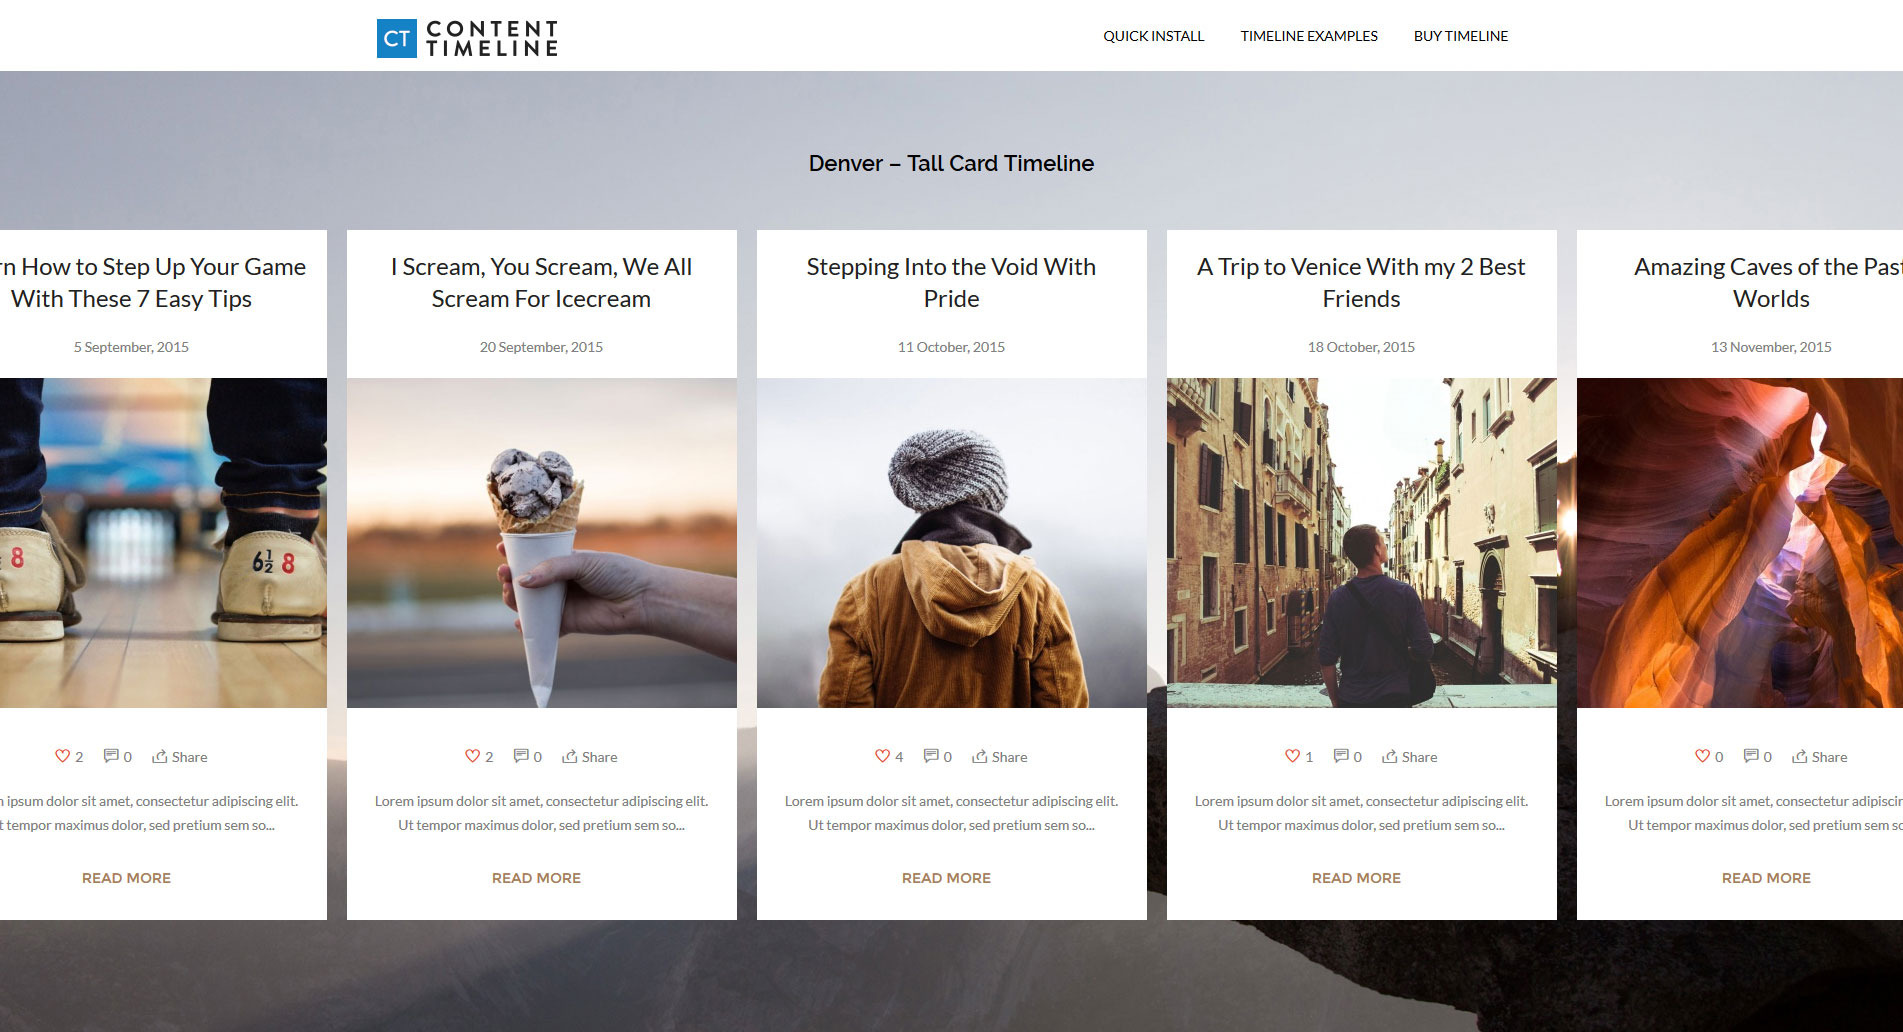This screenshot has width=1903, height=1032.
Task: Open the bowling shoes thumbnail image
Action: point(163,543)
